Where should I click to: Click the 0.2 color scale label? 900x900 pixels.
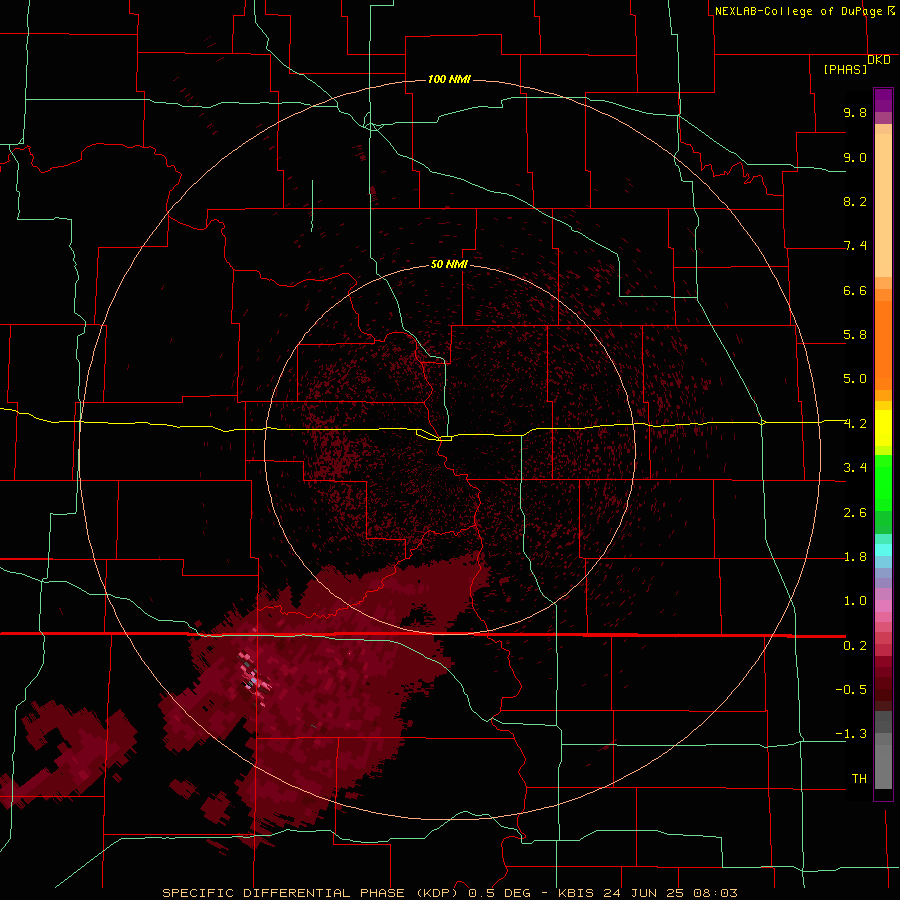(855, 646)
